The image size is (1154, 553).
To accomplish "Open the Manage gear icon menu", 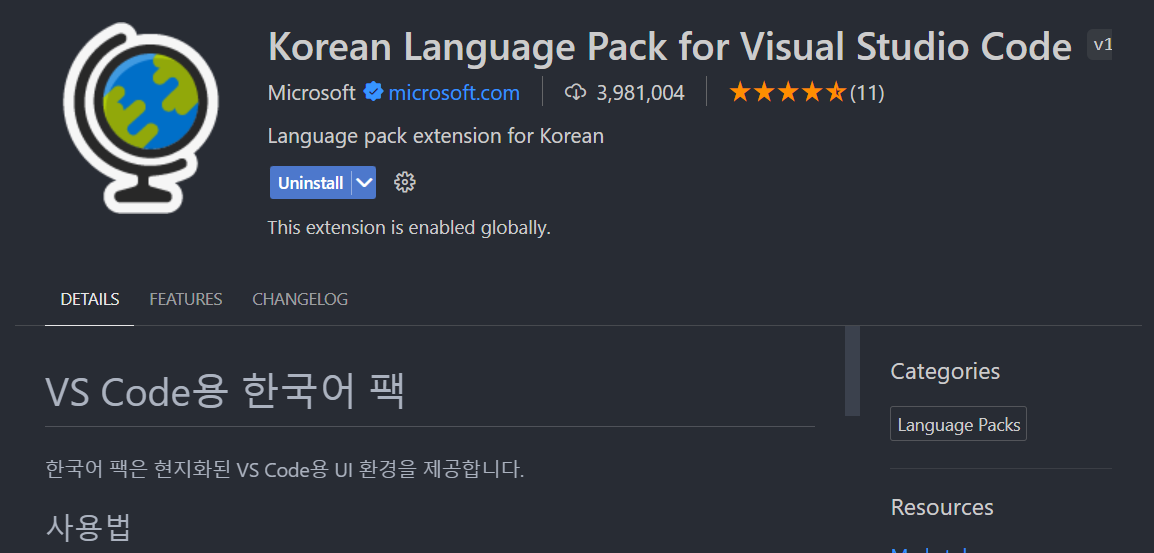I will (x=405, y=182).
